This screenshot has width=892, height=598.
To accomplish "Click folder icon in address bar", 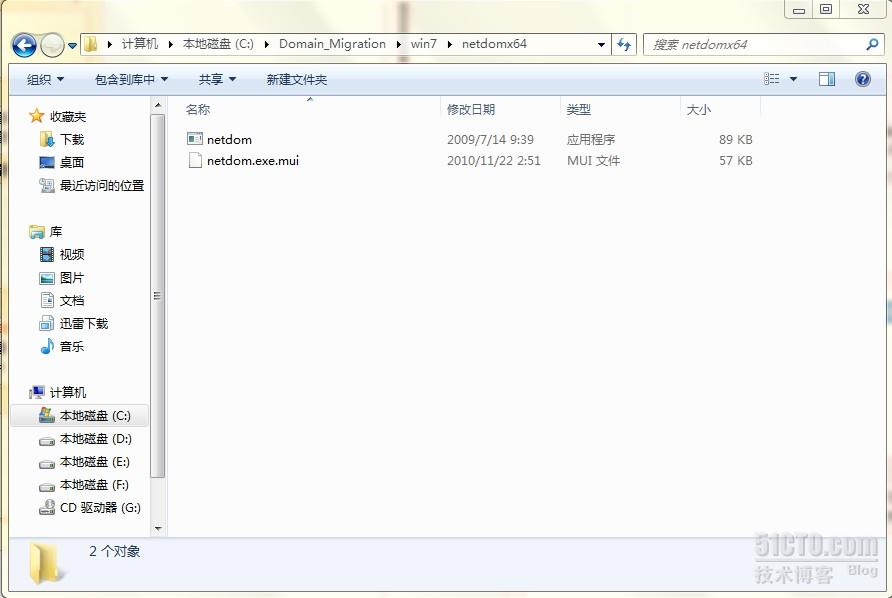I will click(x=90, y=44).
